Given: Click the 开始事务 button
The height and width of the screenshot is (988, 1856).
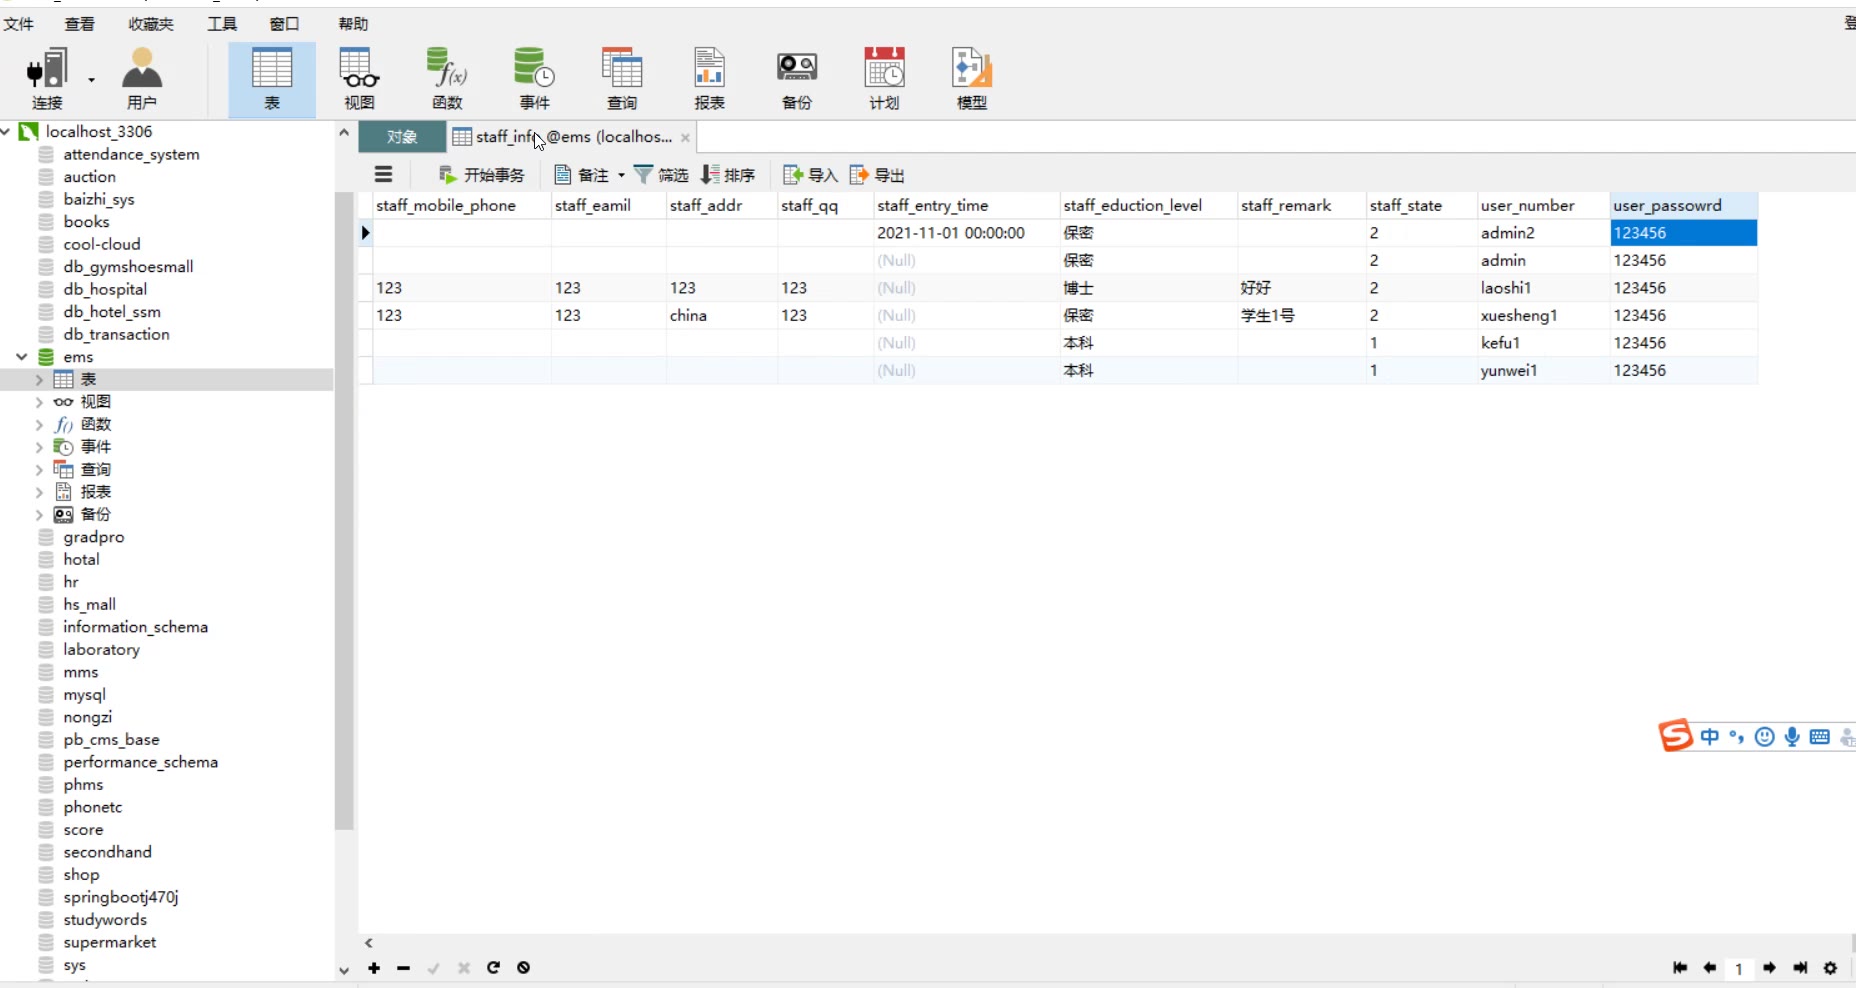Looking at the screenshot, I should click(482, 175).
